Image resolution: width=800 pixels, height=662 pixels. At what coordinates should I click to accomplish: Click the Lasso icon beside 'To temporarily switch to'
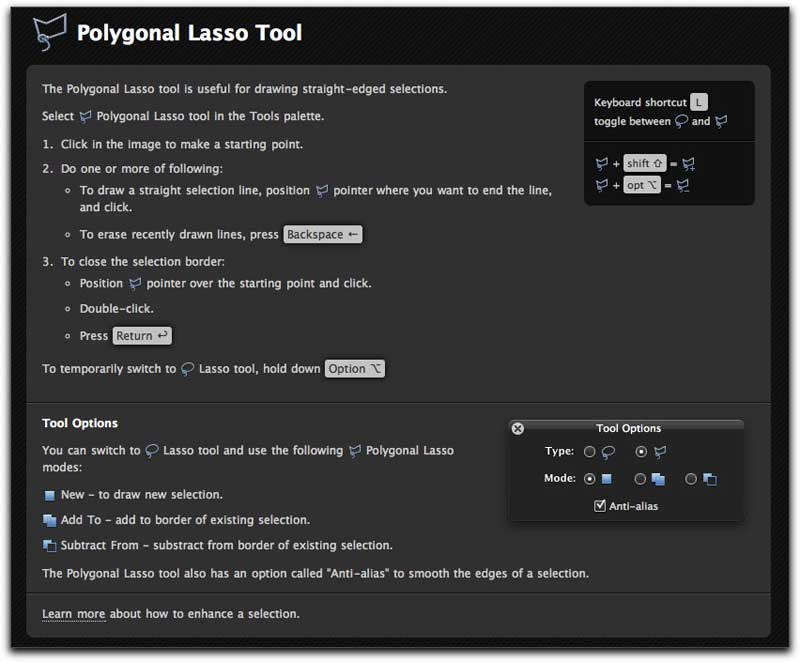click(x=187, y=369)
